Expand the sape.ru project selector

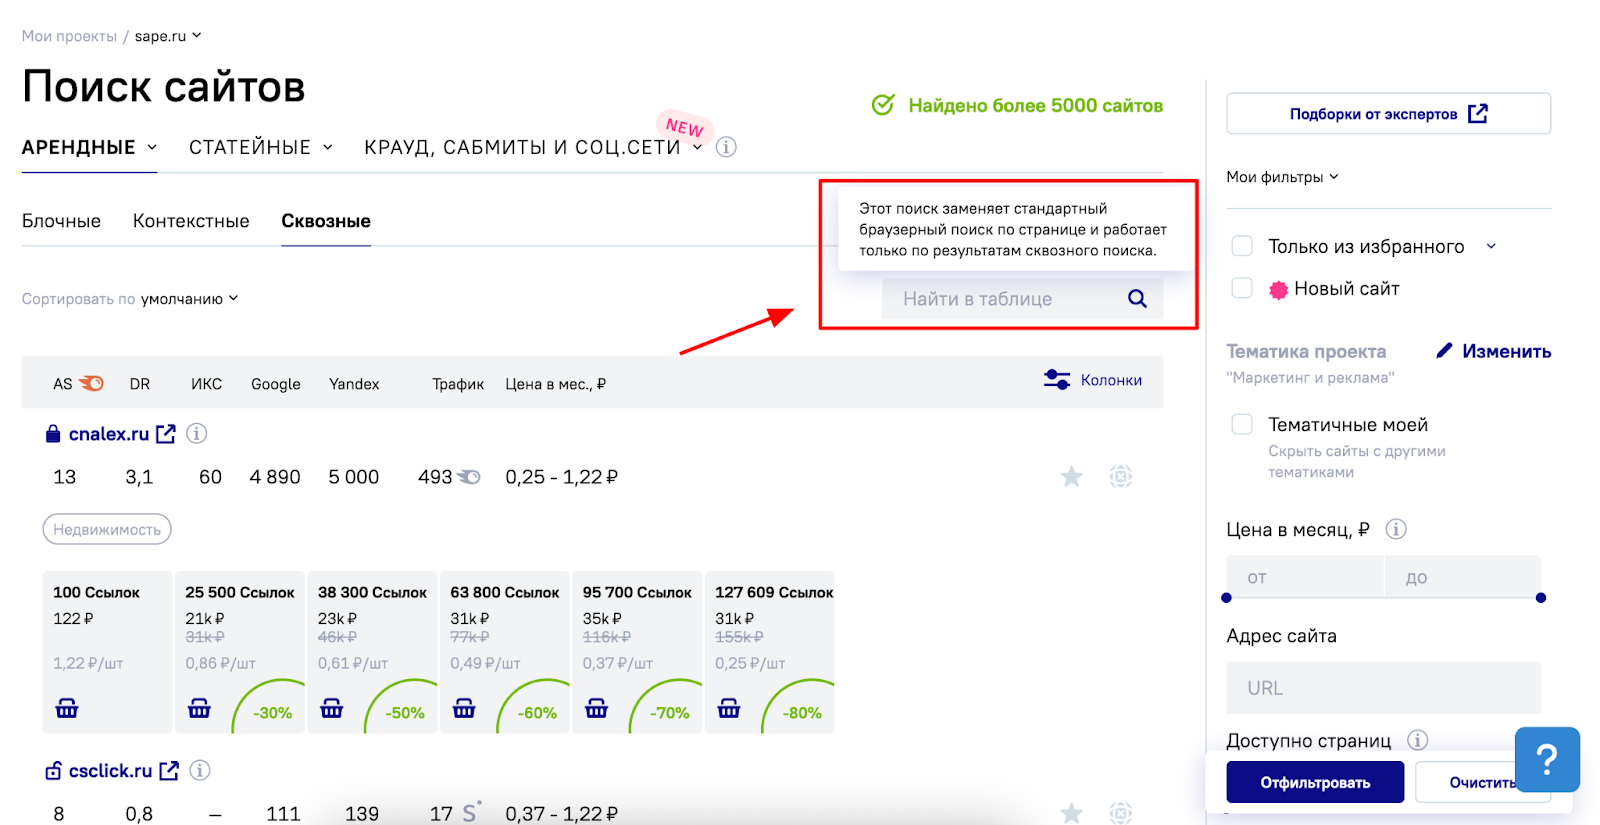[x=168, y=36]
